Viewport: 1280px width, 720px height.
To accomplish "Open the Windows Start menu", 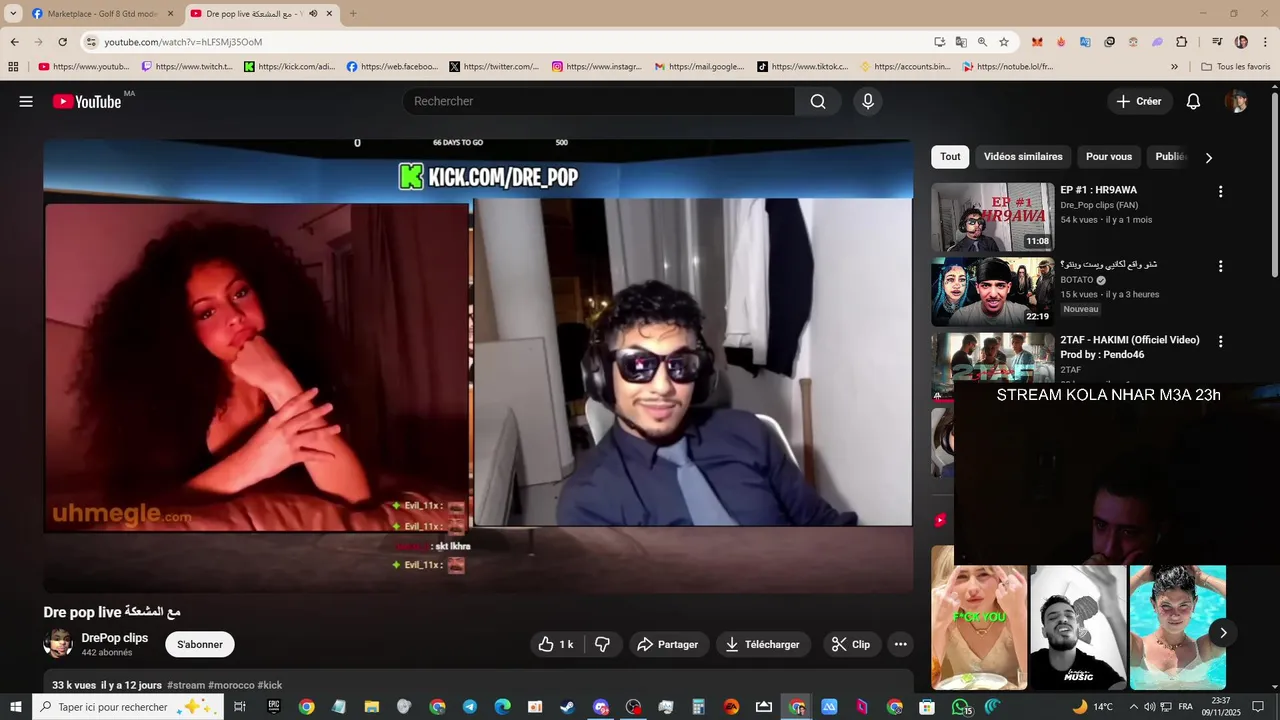I will click(x=15, y=707).
